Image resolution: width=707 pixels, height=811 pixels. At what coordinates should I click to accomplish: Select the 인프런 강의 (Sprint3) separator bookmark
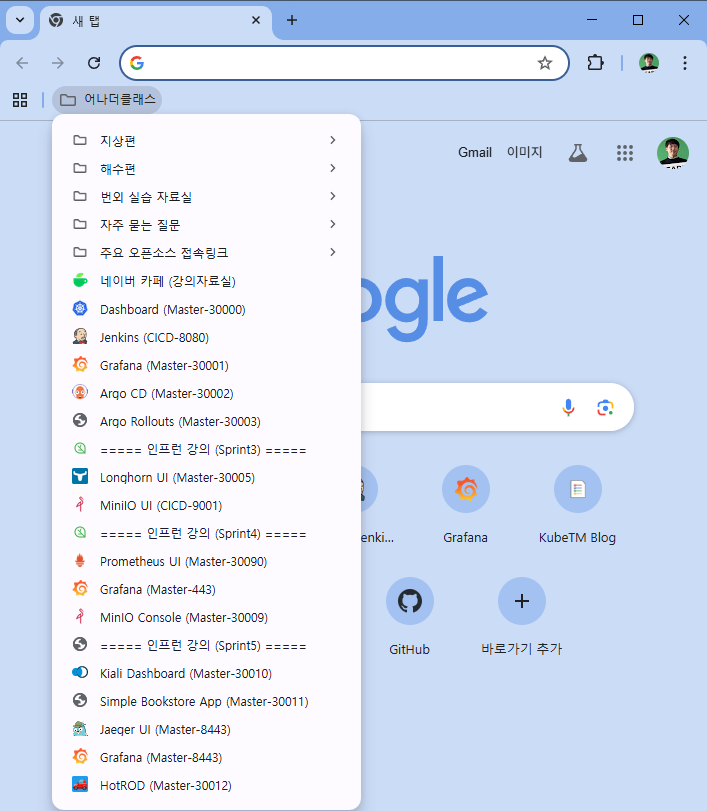pyautogui.click(x=206, y=448)
